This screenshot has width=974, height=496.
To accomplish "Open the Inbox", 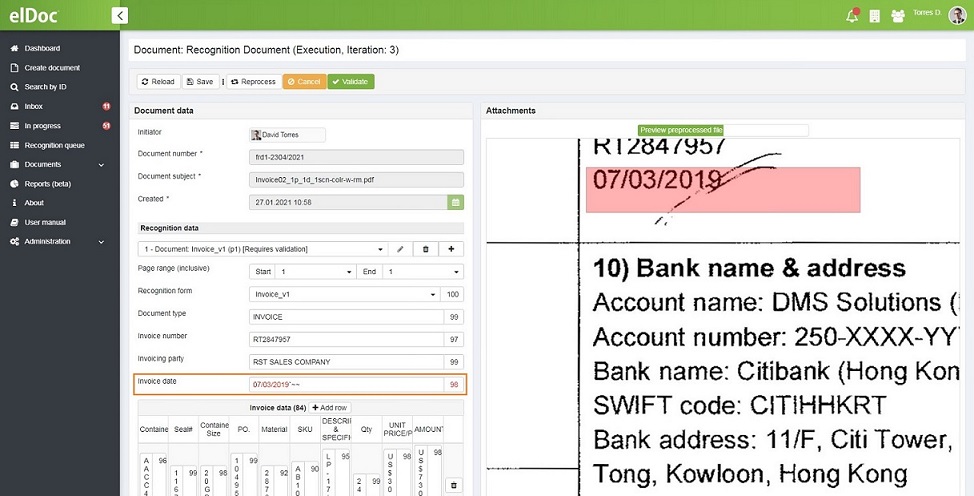I will pos(34,106).
